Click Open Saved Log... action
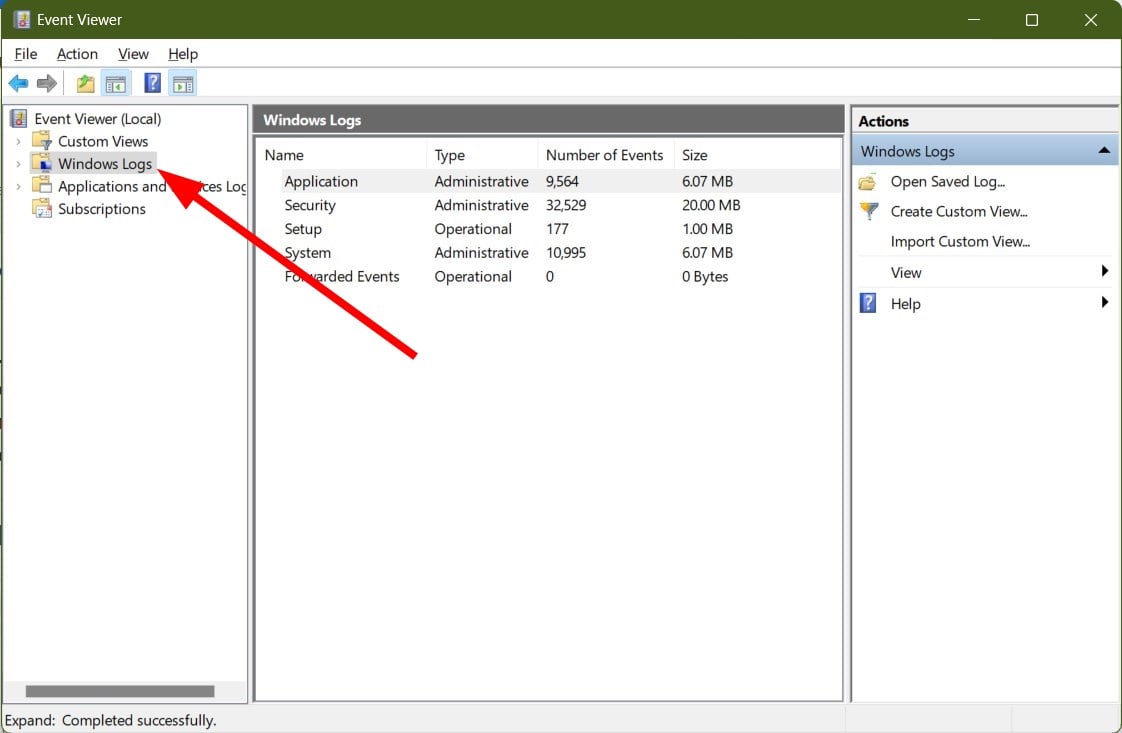This screenshot has width=1122, height=733. click(x=947, y=182)
